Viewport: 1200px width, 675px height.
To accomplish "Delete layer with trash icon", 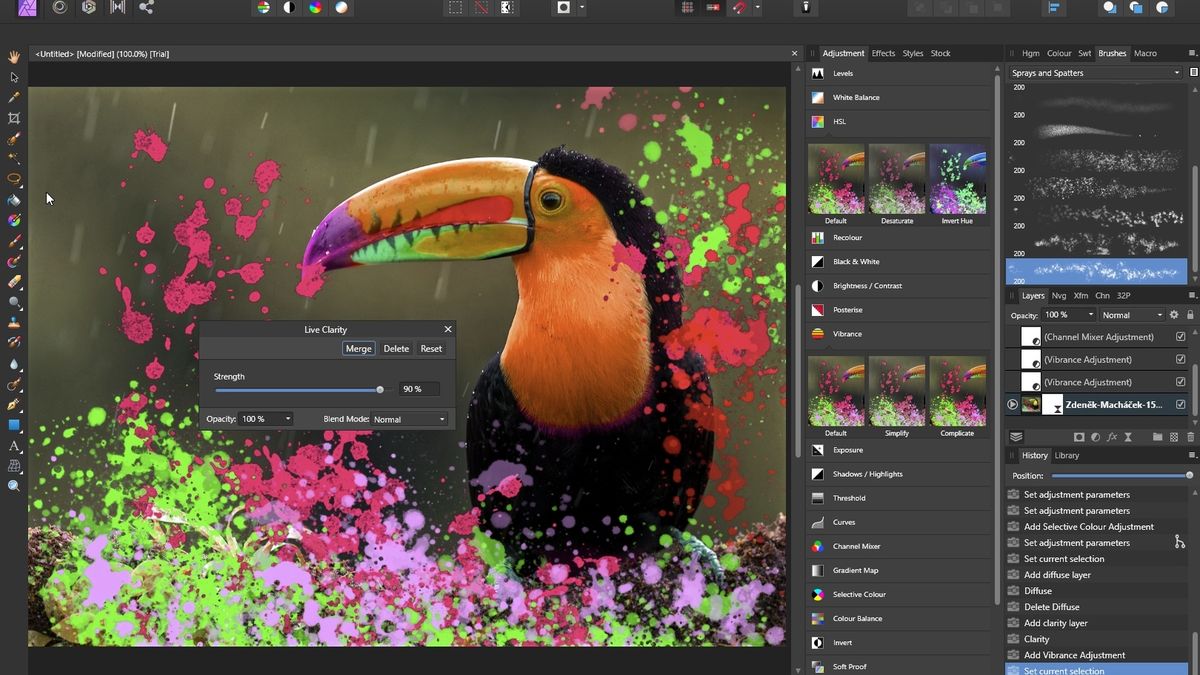I will pos(1190,437).
